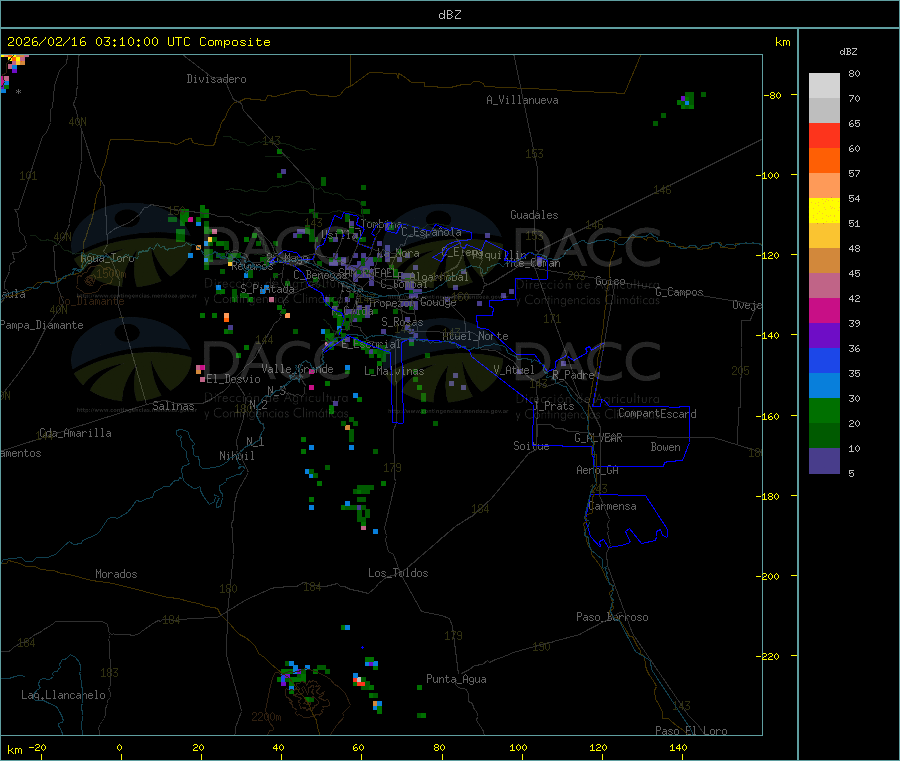Click the 'Lag.Llancanelo' label
This screenshot has height=761, width=900.
pyautogui.click(x=63, y=695)
